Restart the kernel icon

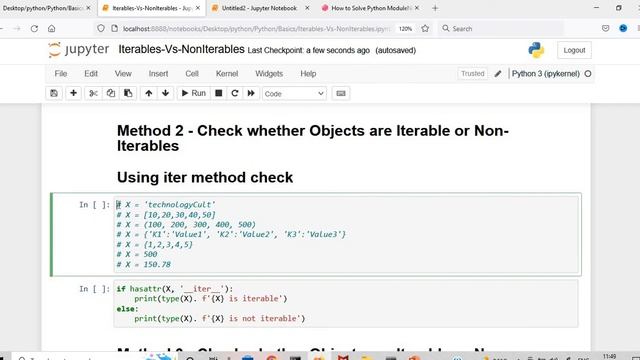coord(235,93)
